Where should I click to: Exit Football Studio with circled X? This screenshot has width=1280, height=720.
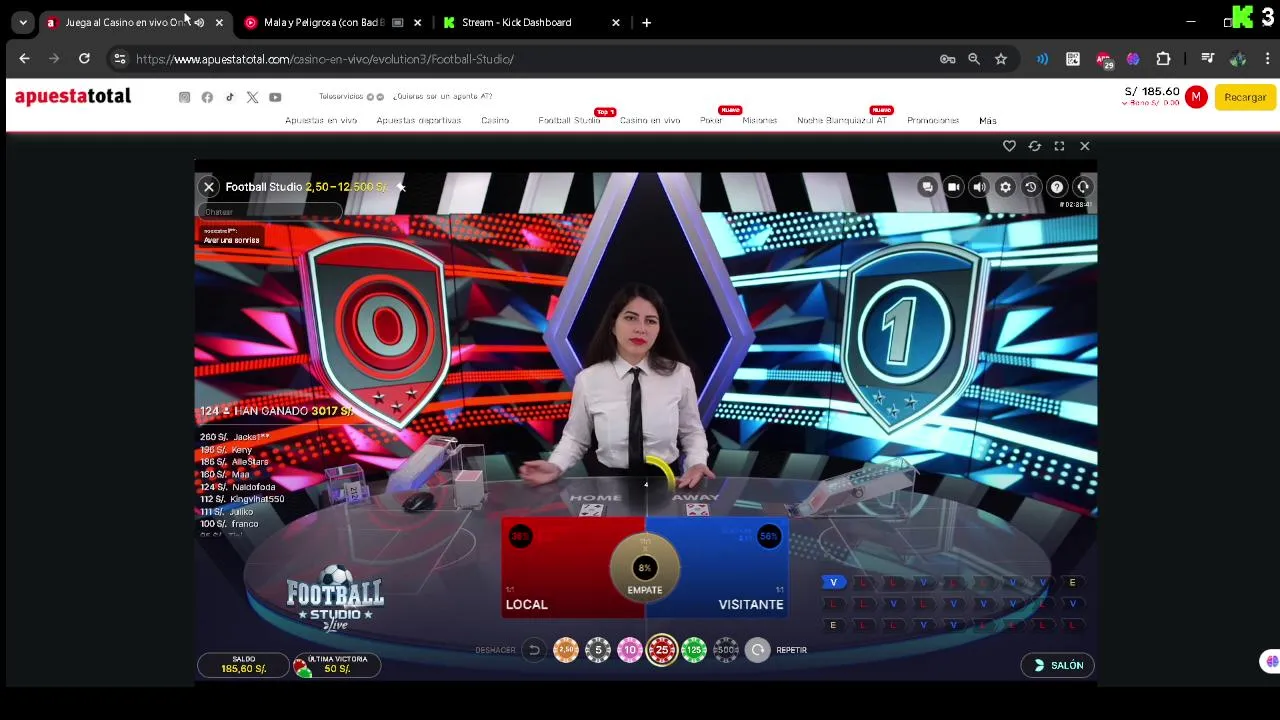(209, 187)
